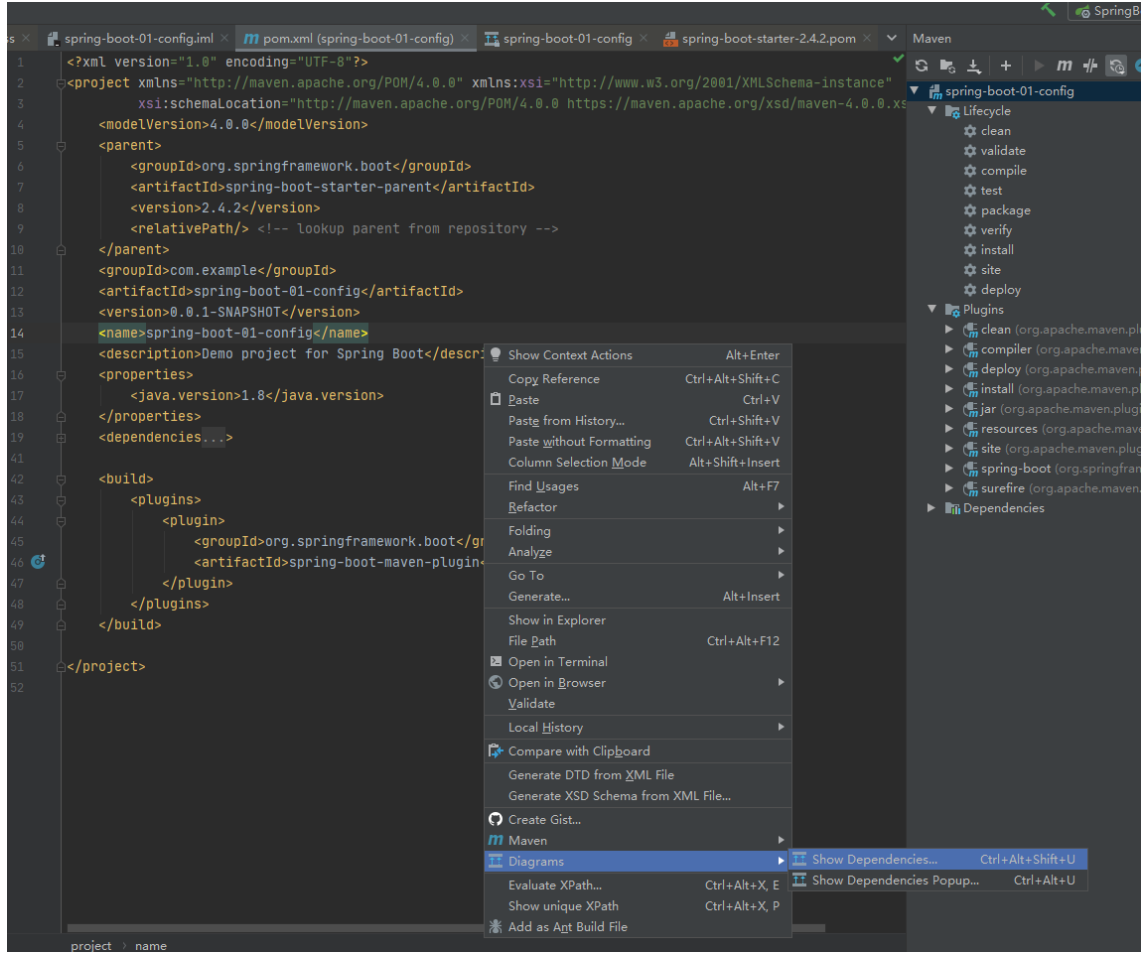
Task: Choose Column Selection Mode
Action: pos(638,462)
